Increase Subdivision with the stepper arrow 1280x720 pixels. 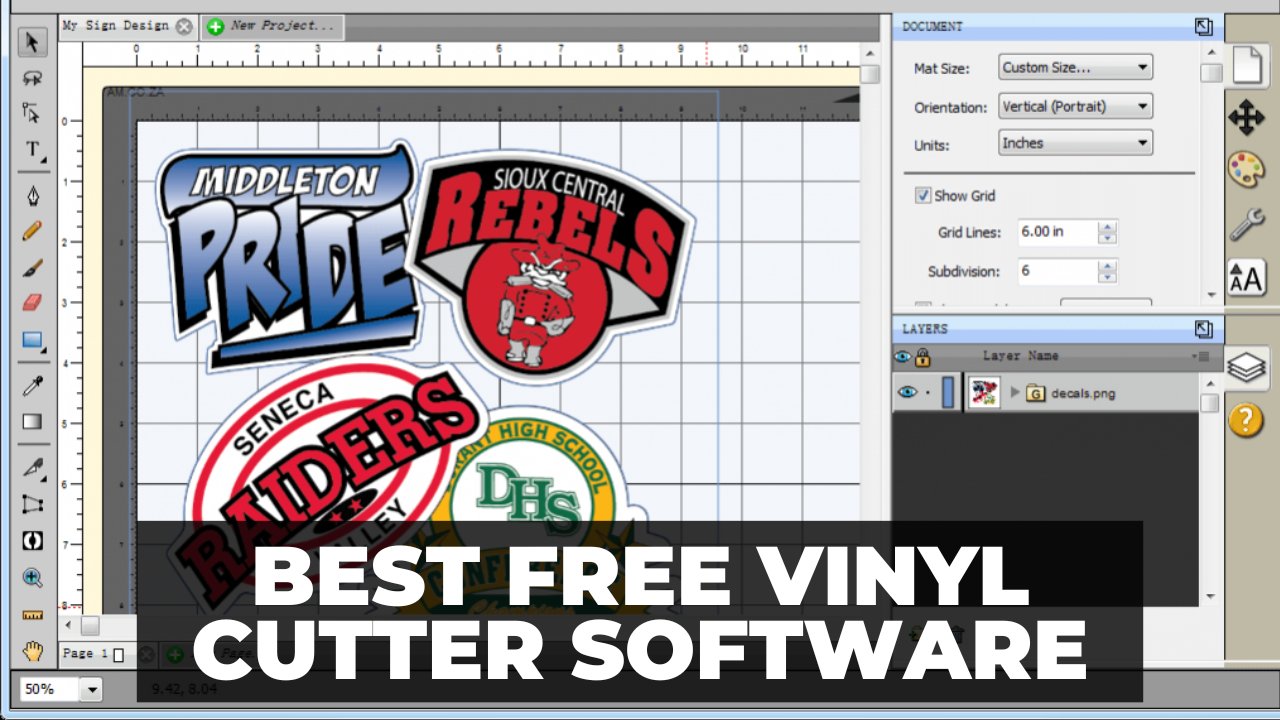tap(1107, 266)
